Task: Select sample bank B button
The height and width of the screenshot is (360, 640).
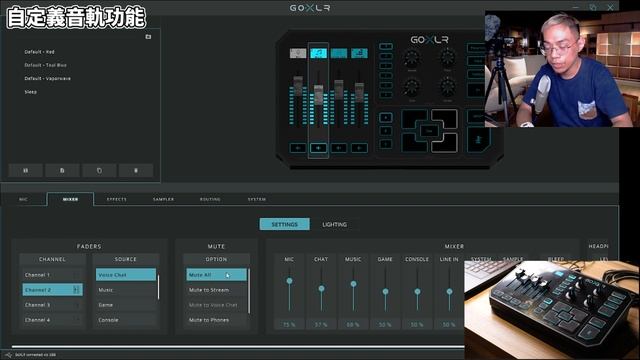Action: click(386, 131)
